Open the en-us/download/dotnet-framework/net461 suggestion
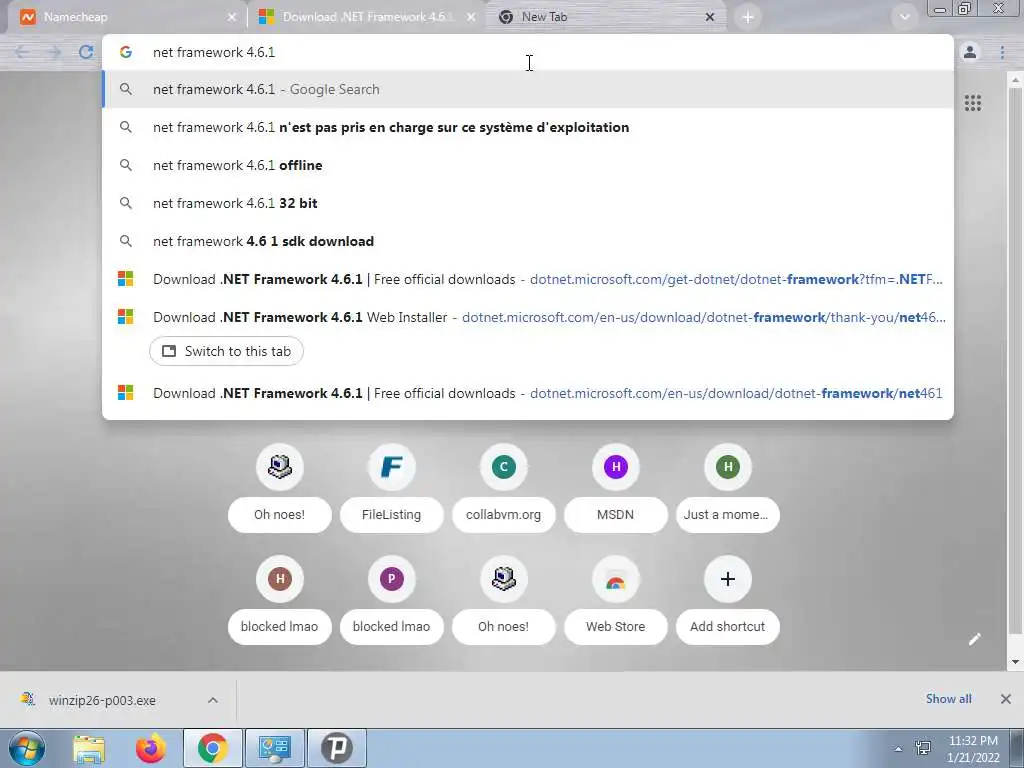The height and width of the screenshot is (768, 1024). 528,393
